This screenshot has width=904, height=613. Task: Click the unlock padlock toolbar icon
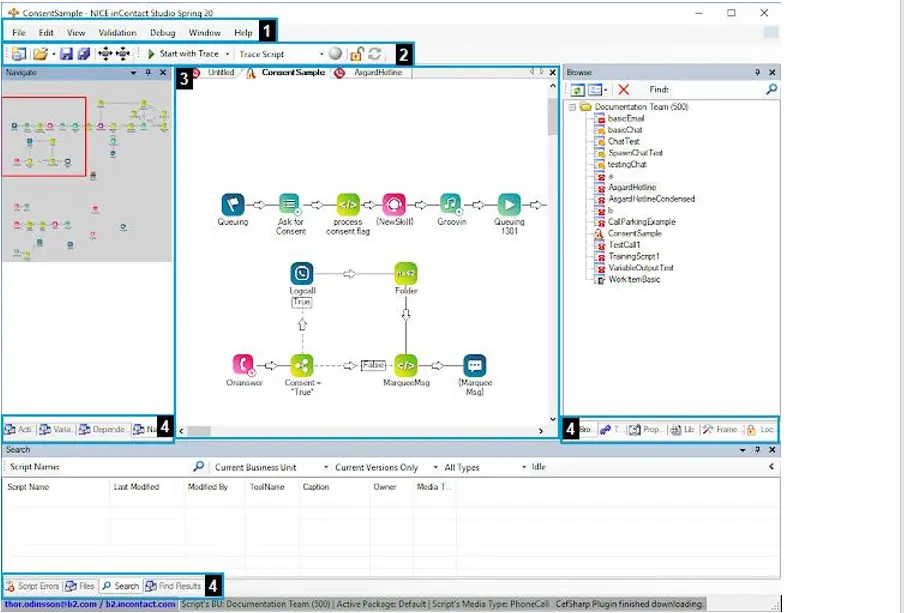coord(356,54)
